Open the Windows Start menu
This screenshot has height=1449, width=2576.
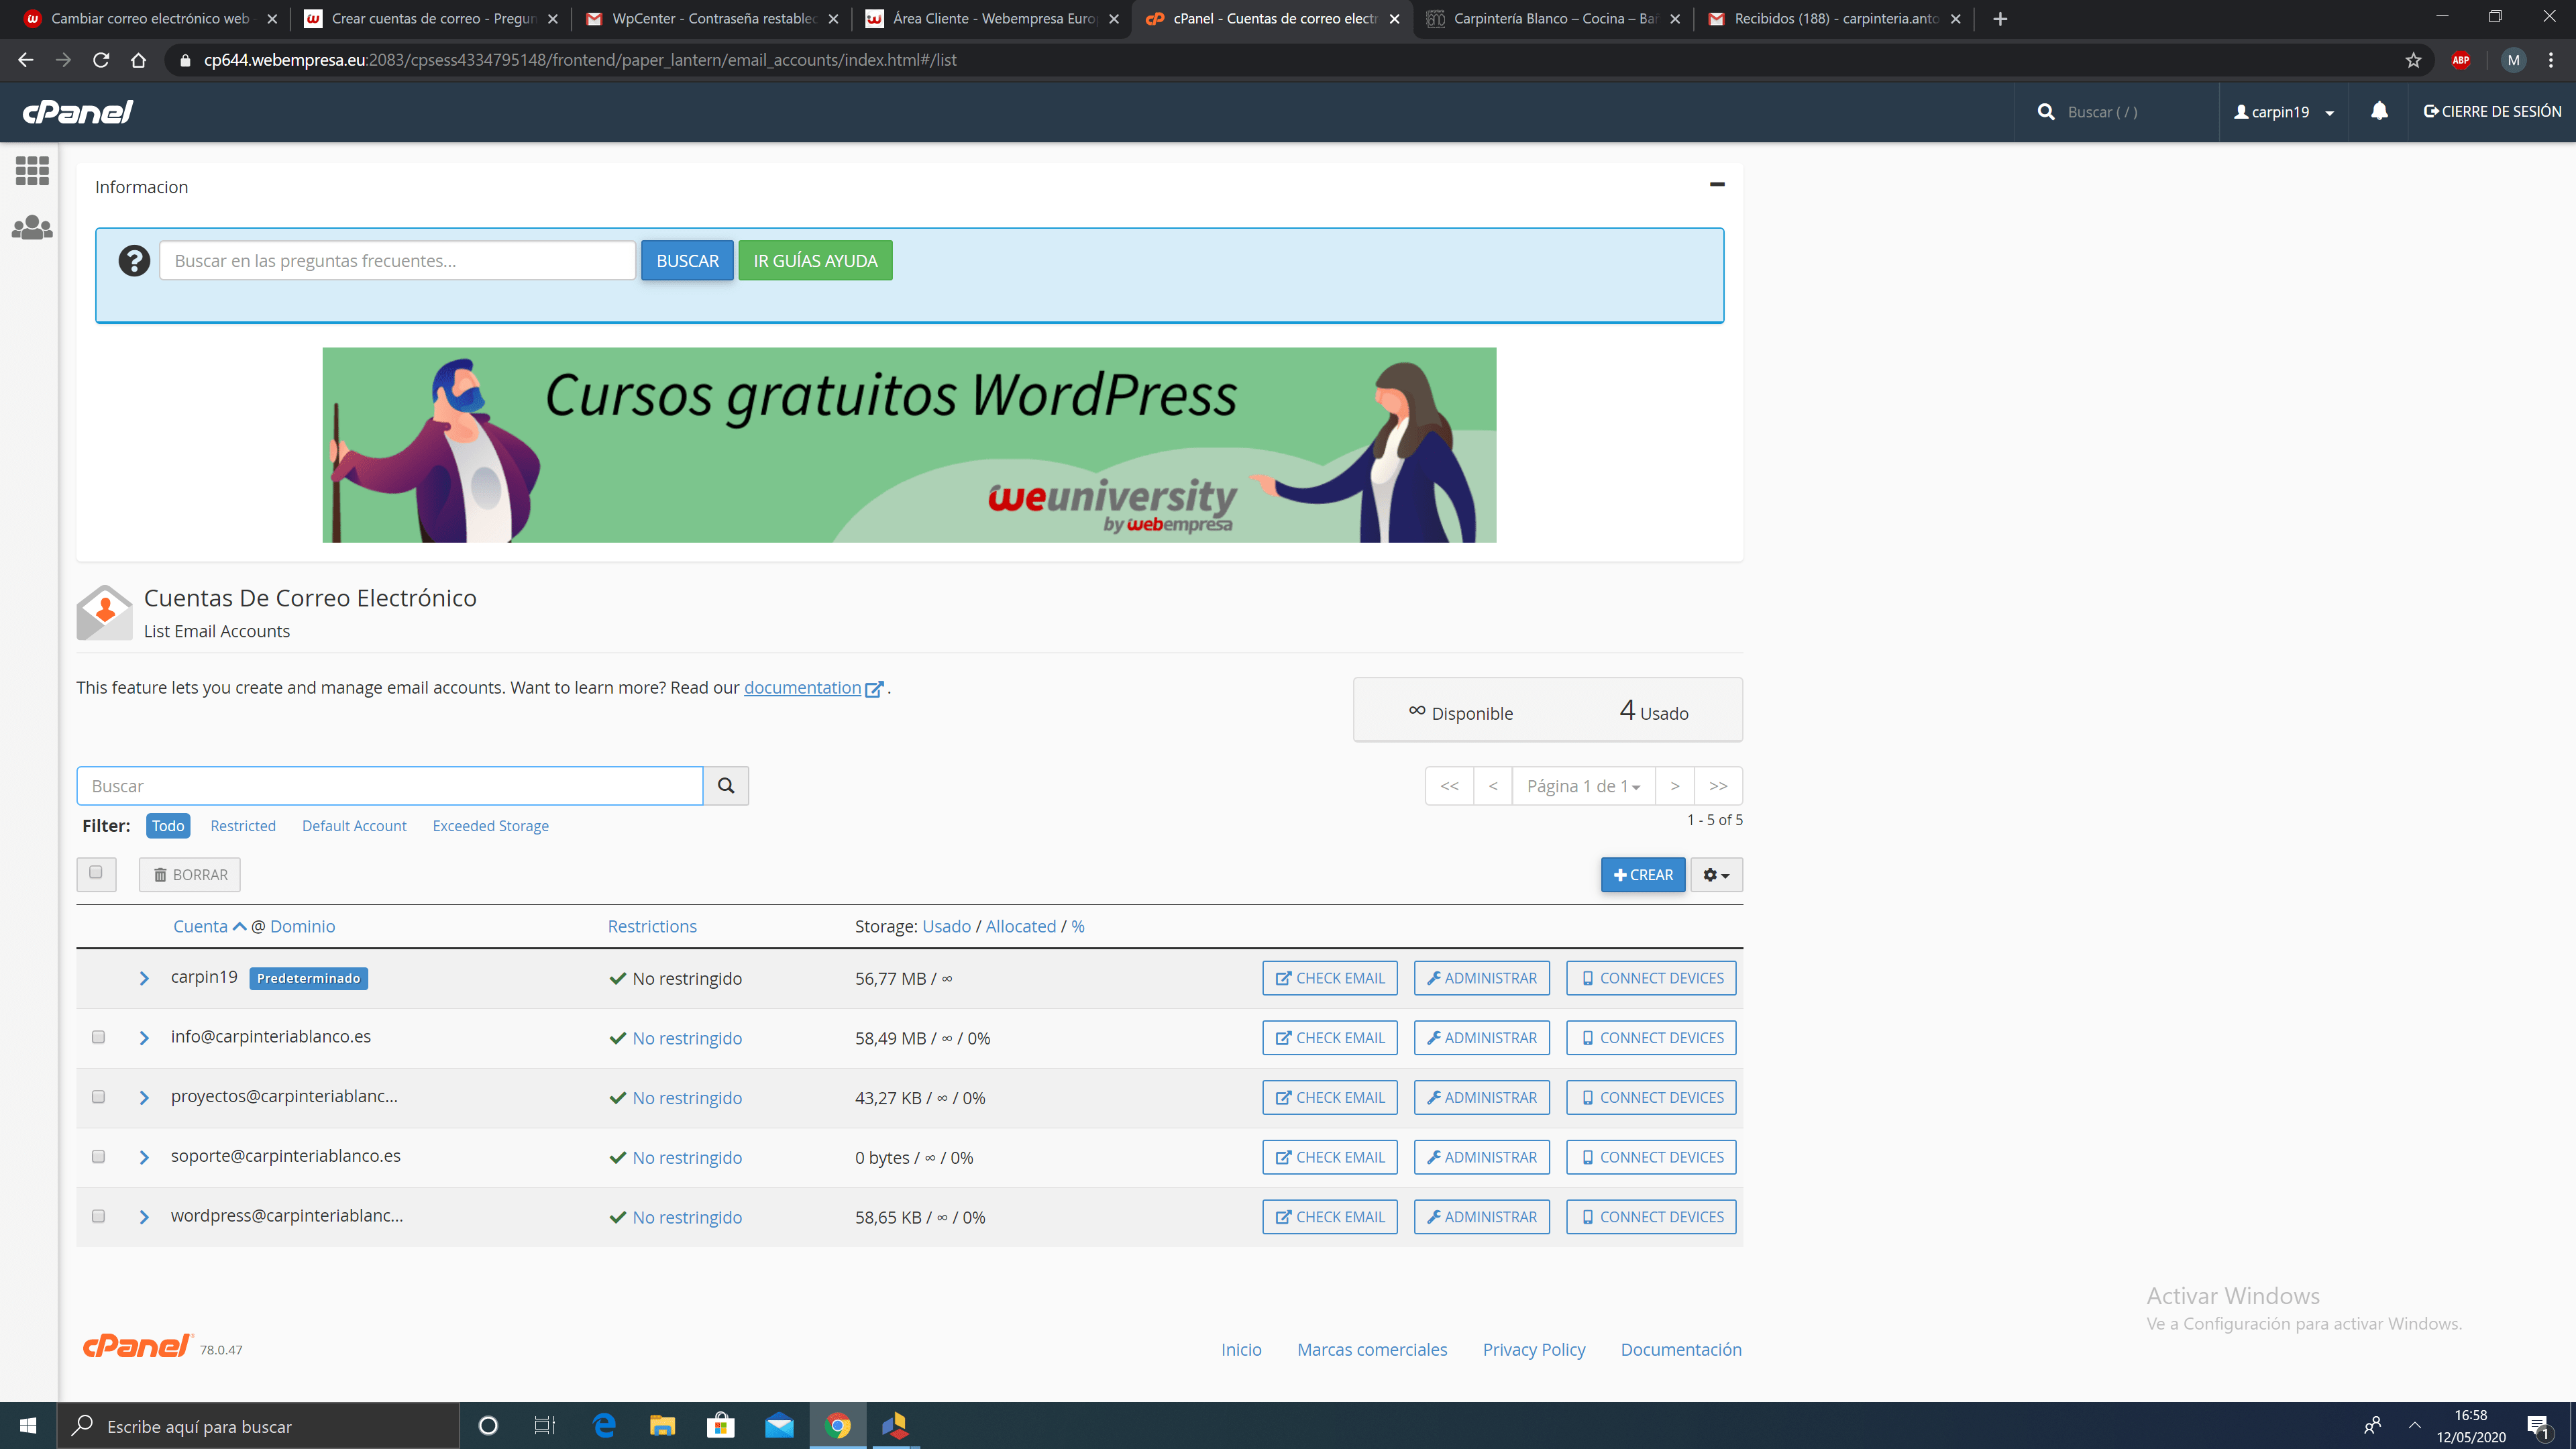(28, 1426)
